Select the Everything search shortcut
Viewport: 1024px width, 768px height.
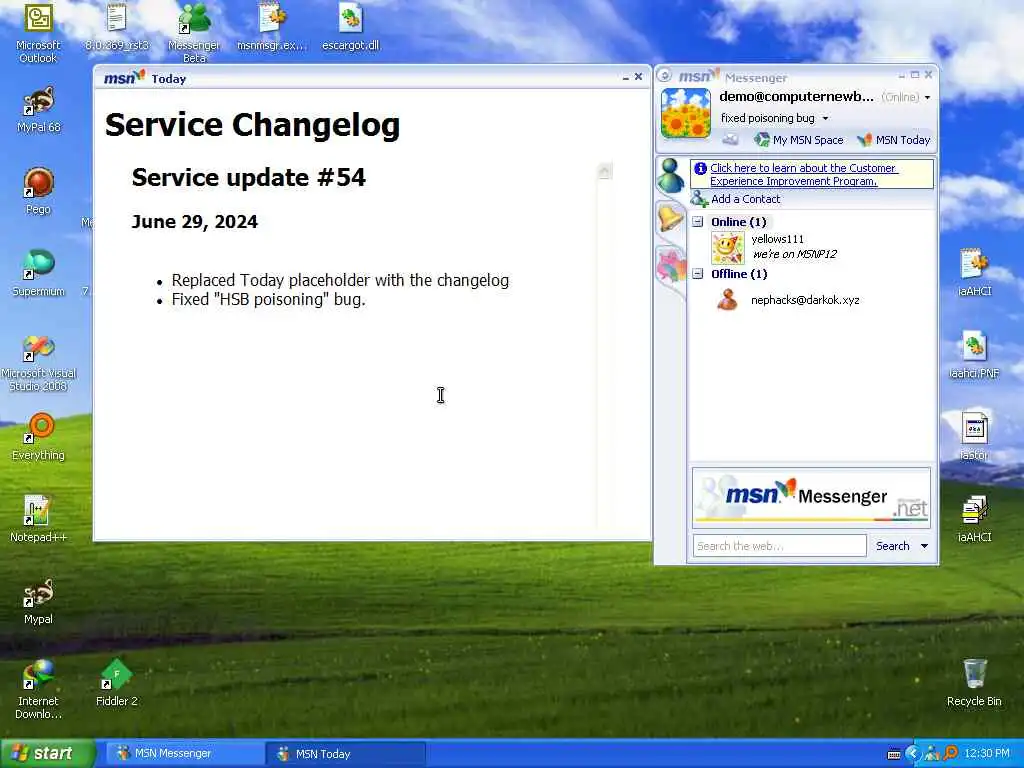click(39, 437)
